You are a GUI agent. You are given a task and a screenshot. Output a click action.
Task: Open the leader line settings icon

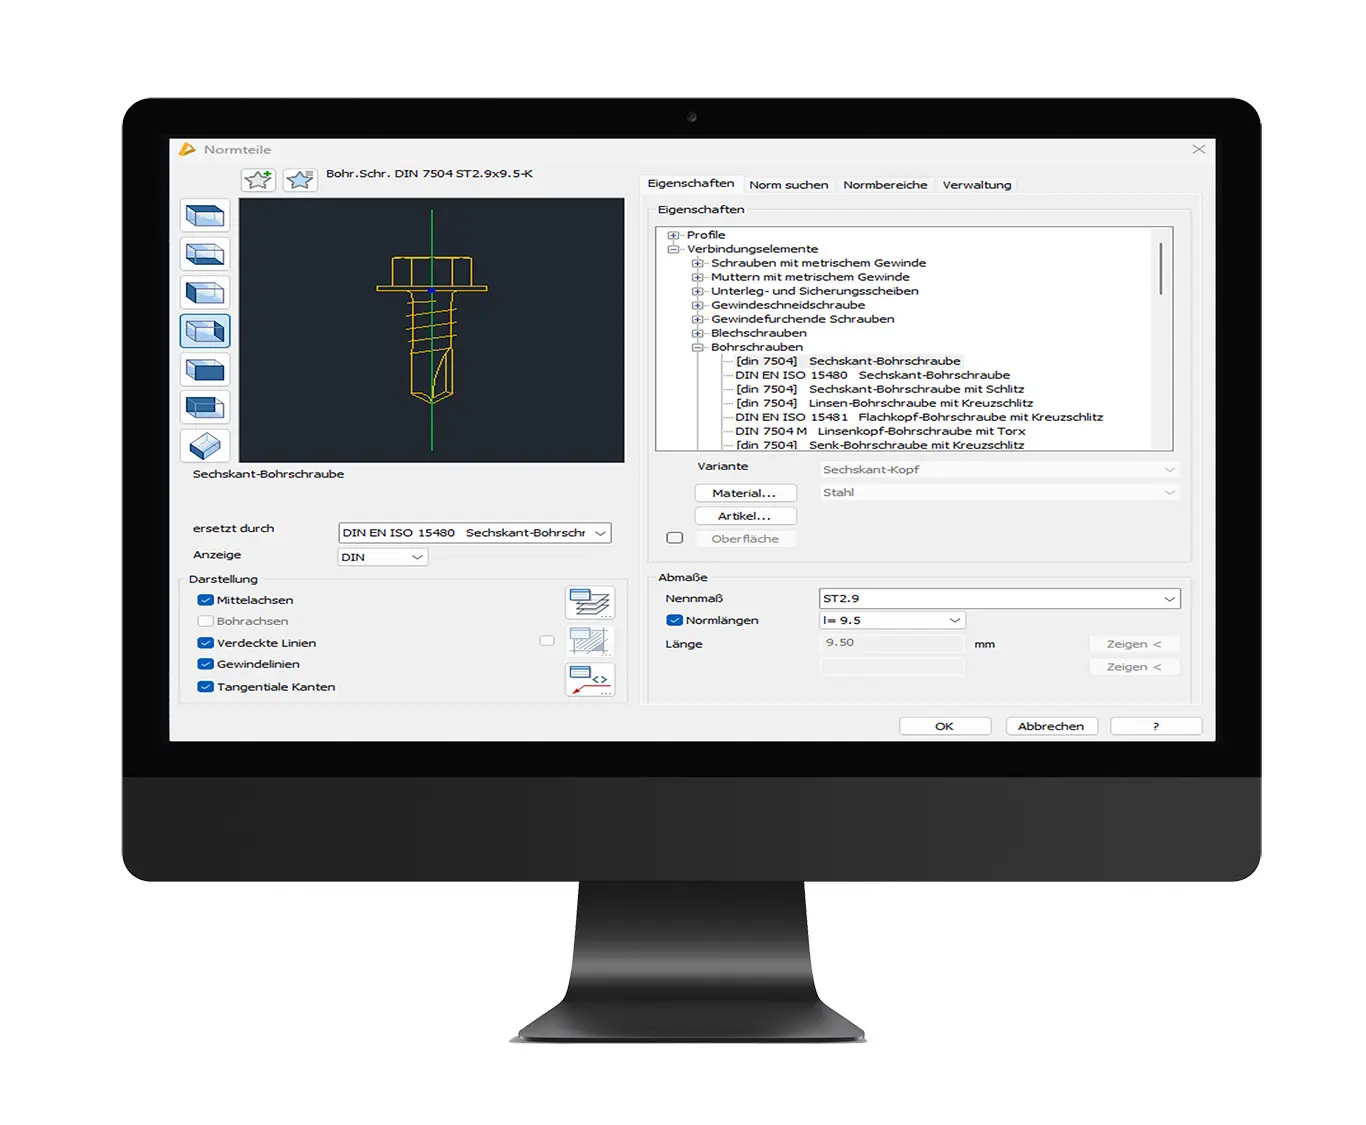(590, 680)
